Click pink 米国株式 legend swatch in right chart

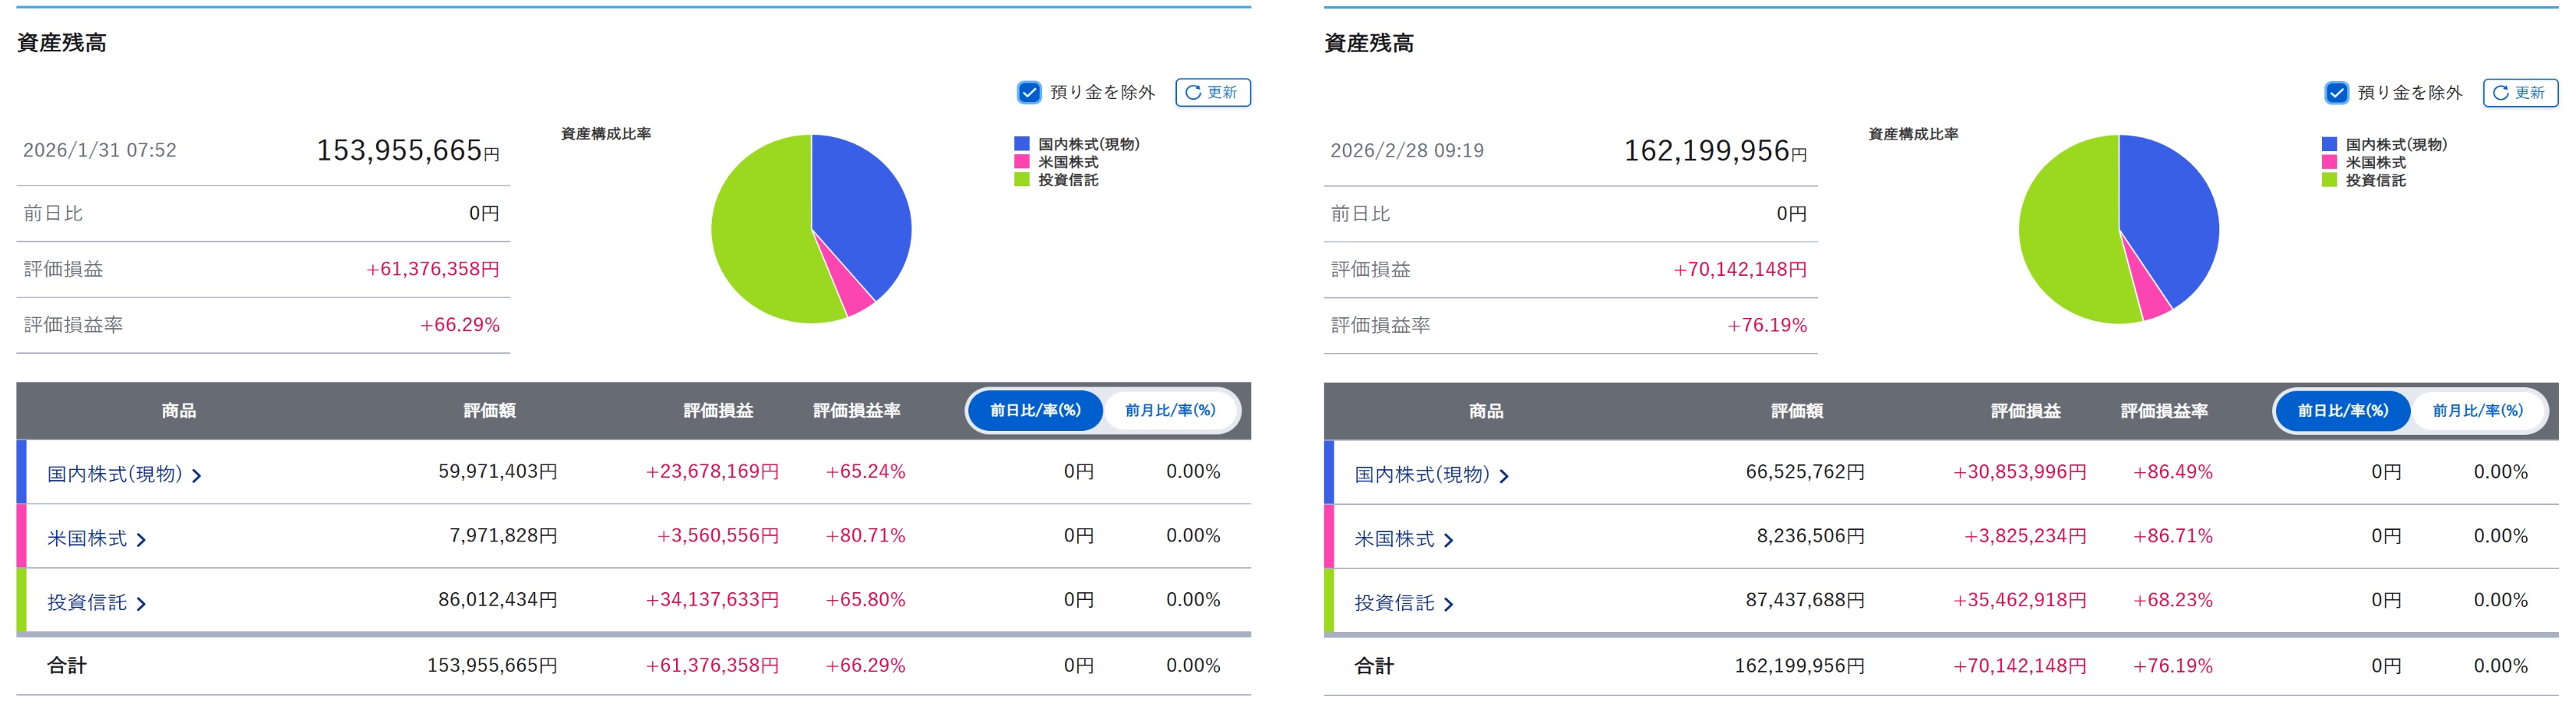pyautogui.click(x=2328, y=162)
